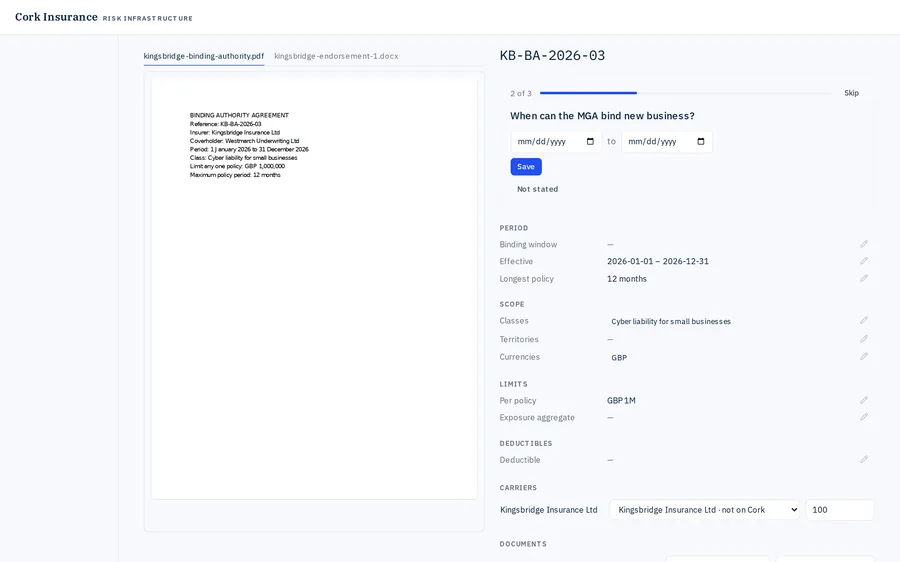Click the KB-BA-2026-03 heading
The width and height of the screenshot is (900, 562).
pyautogui.click(x=552, y=56)
